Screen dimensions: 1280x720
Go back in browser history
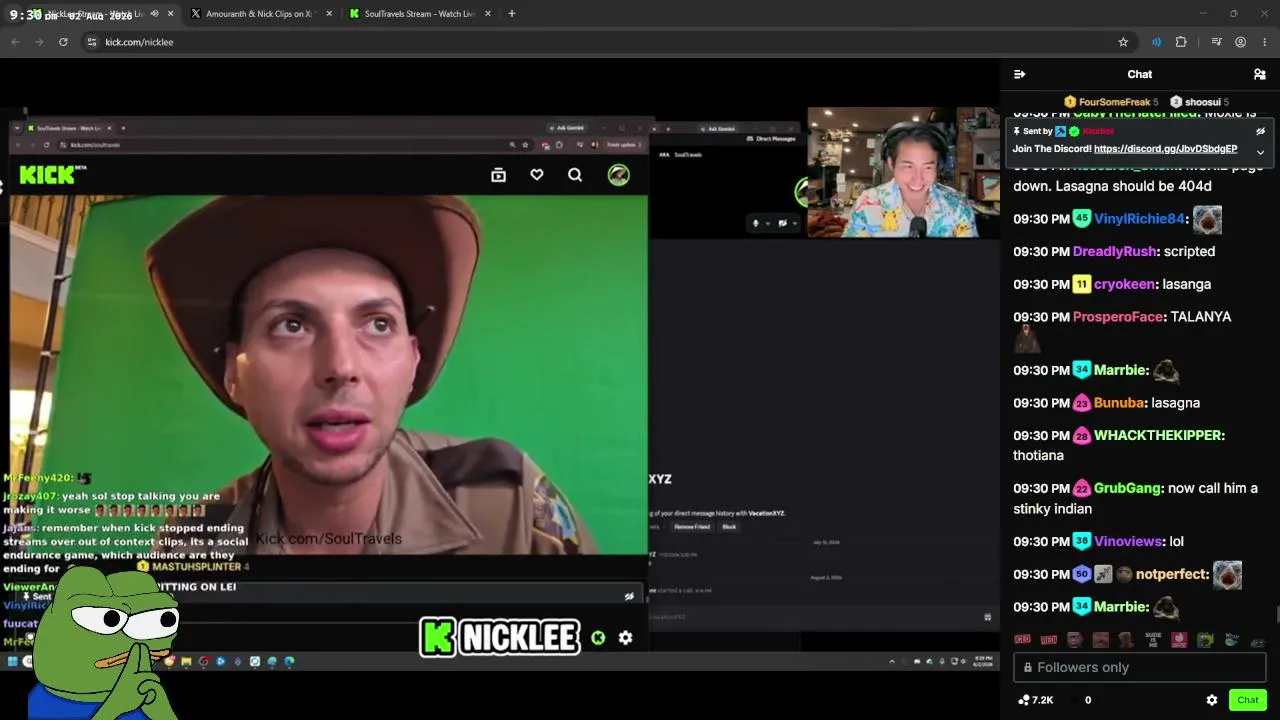[x=15, y=42]
